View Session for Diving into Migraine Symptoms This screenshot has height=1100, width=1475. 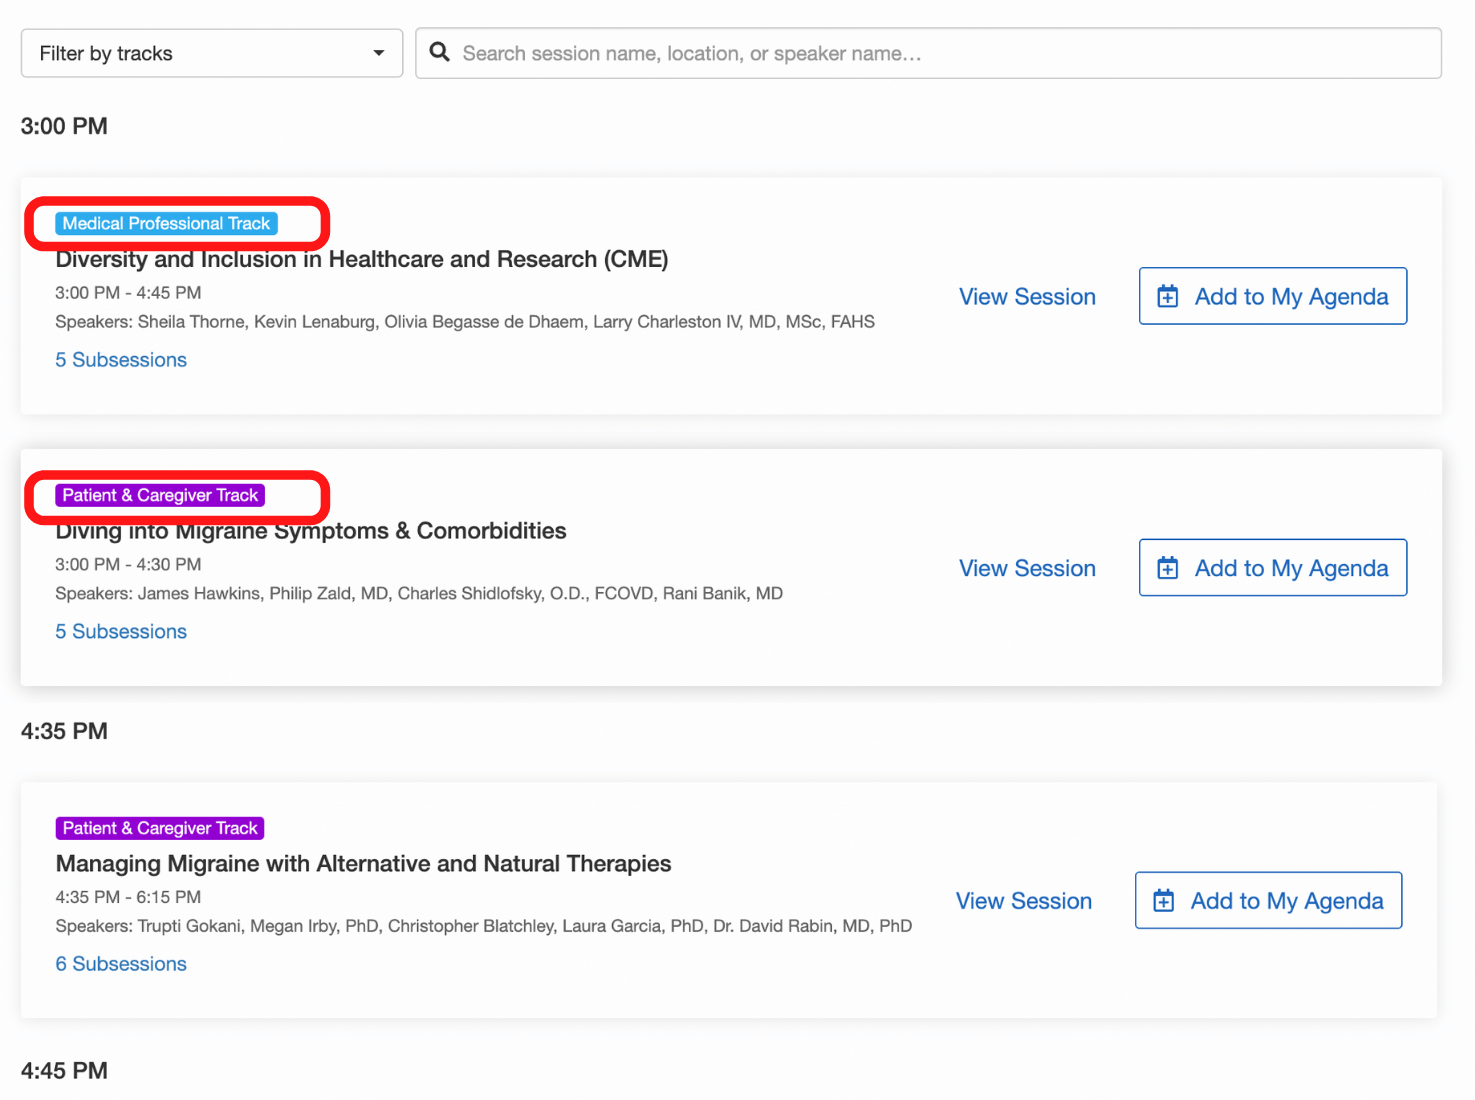coord(1027,568)
